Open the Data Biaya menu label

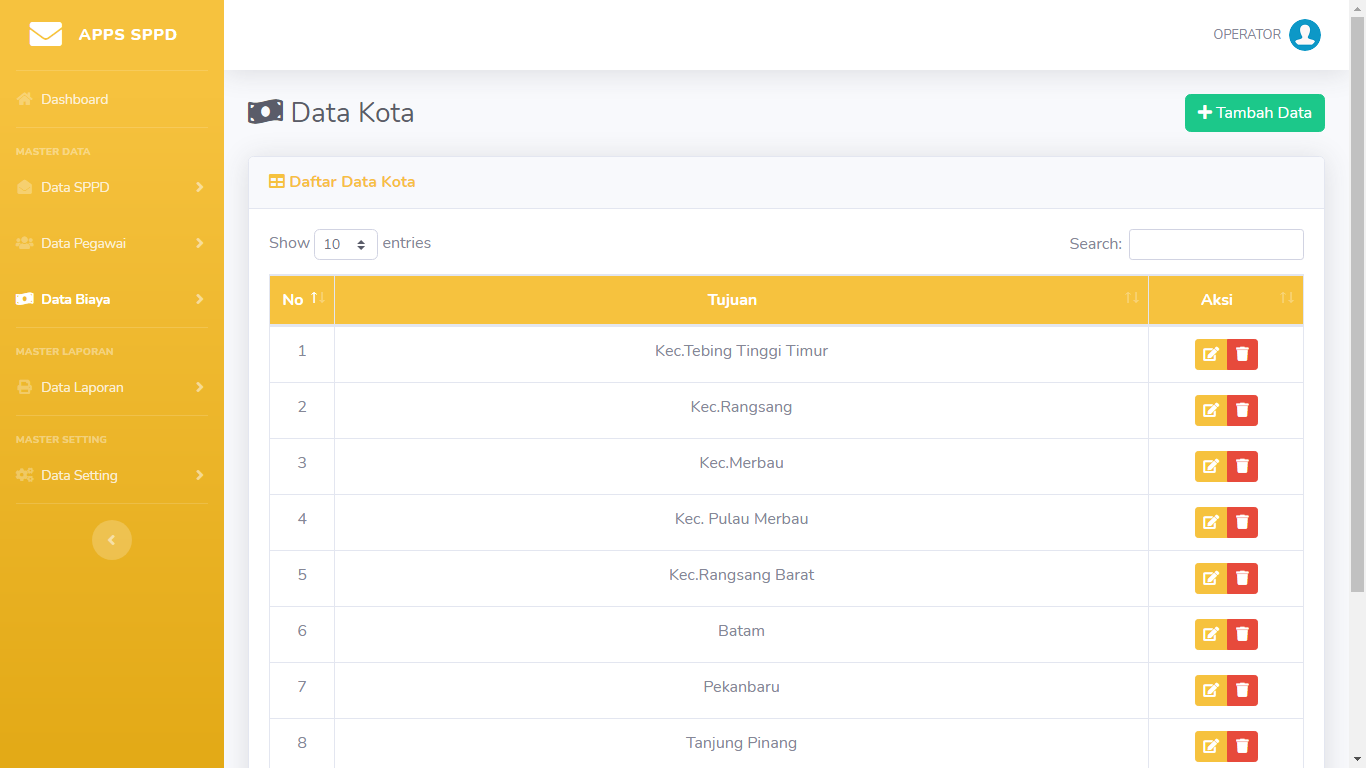tap(75, 299)
